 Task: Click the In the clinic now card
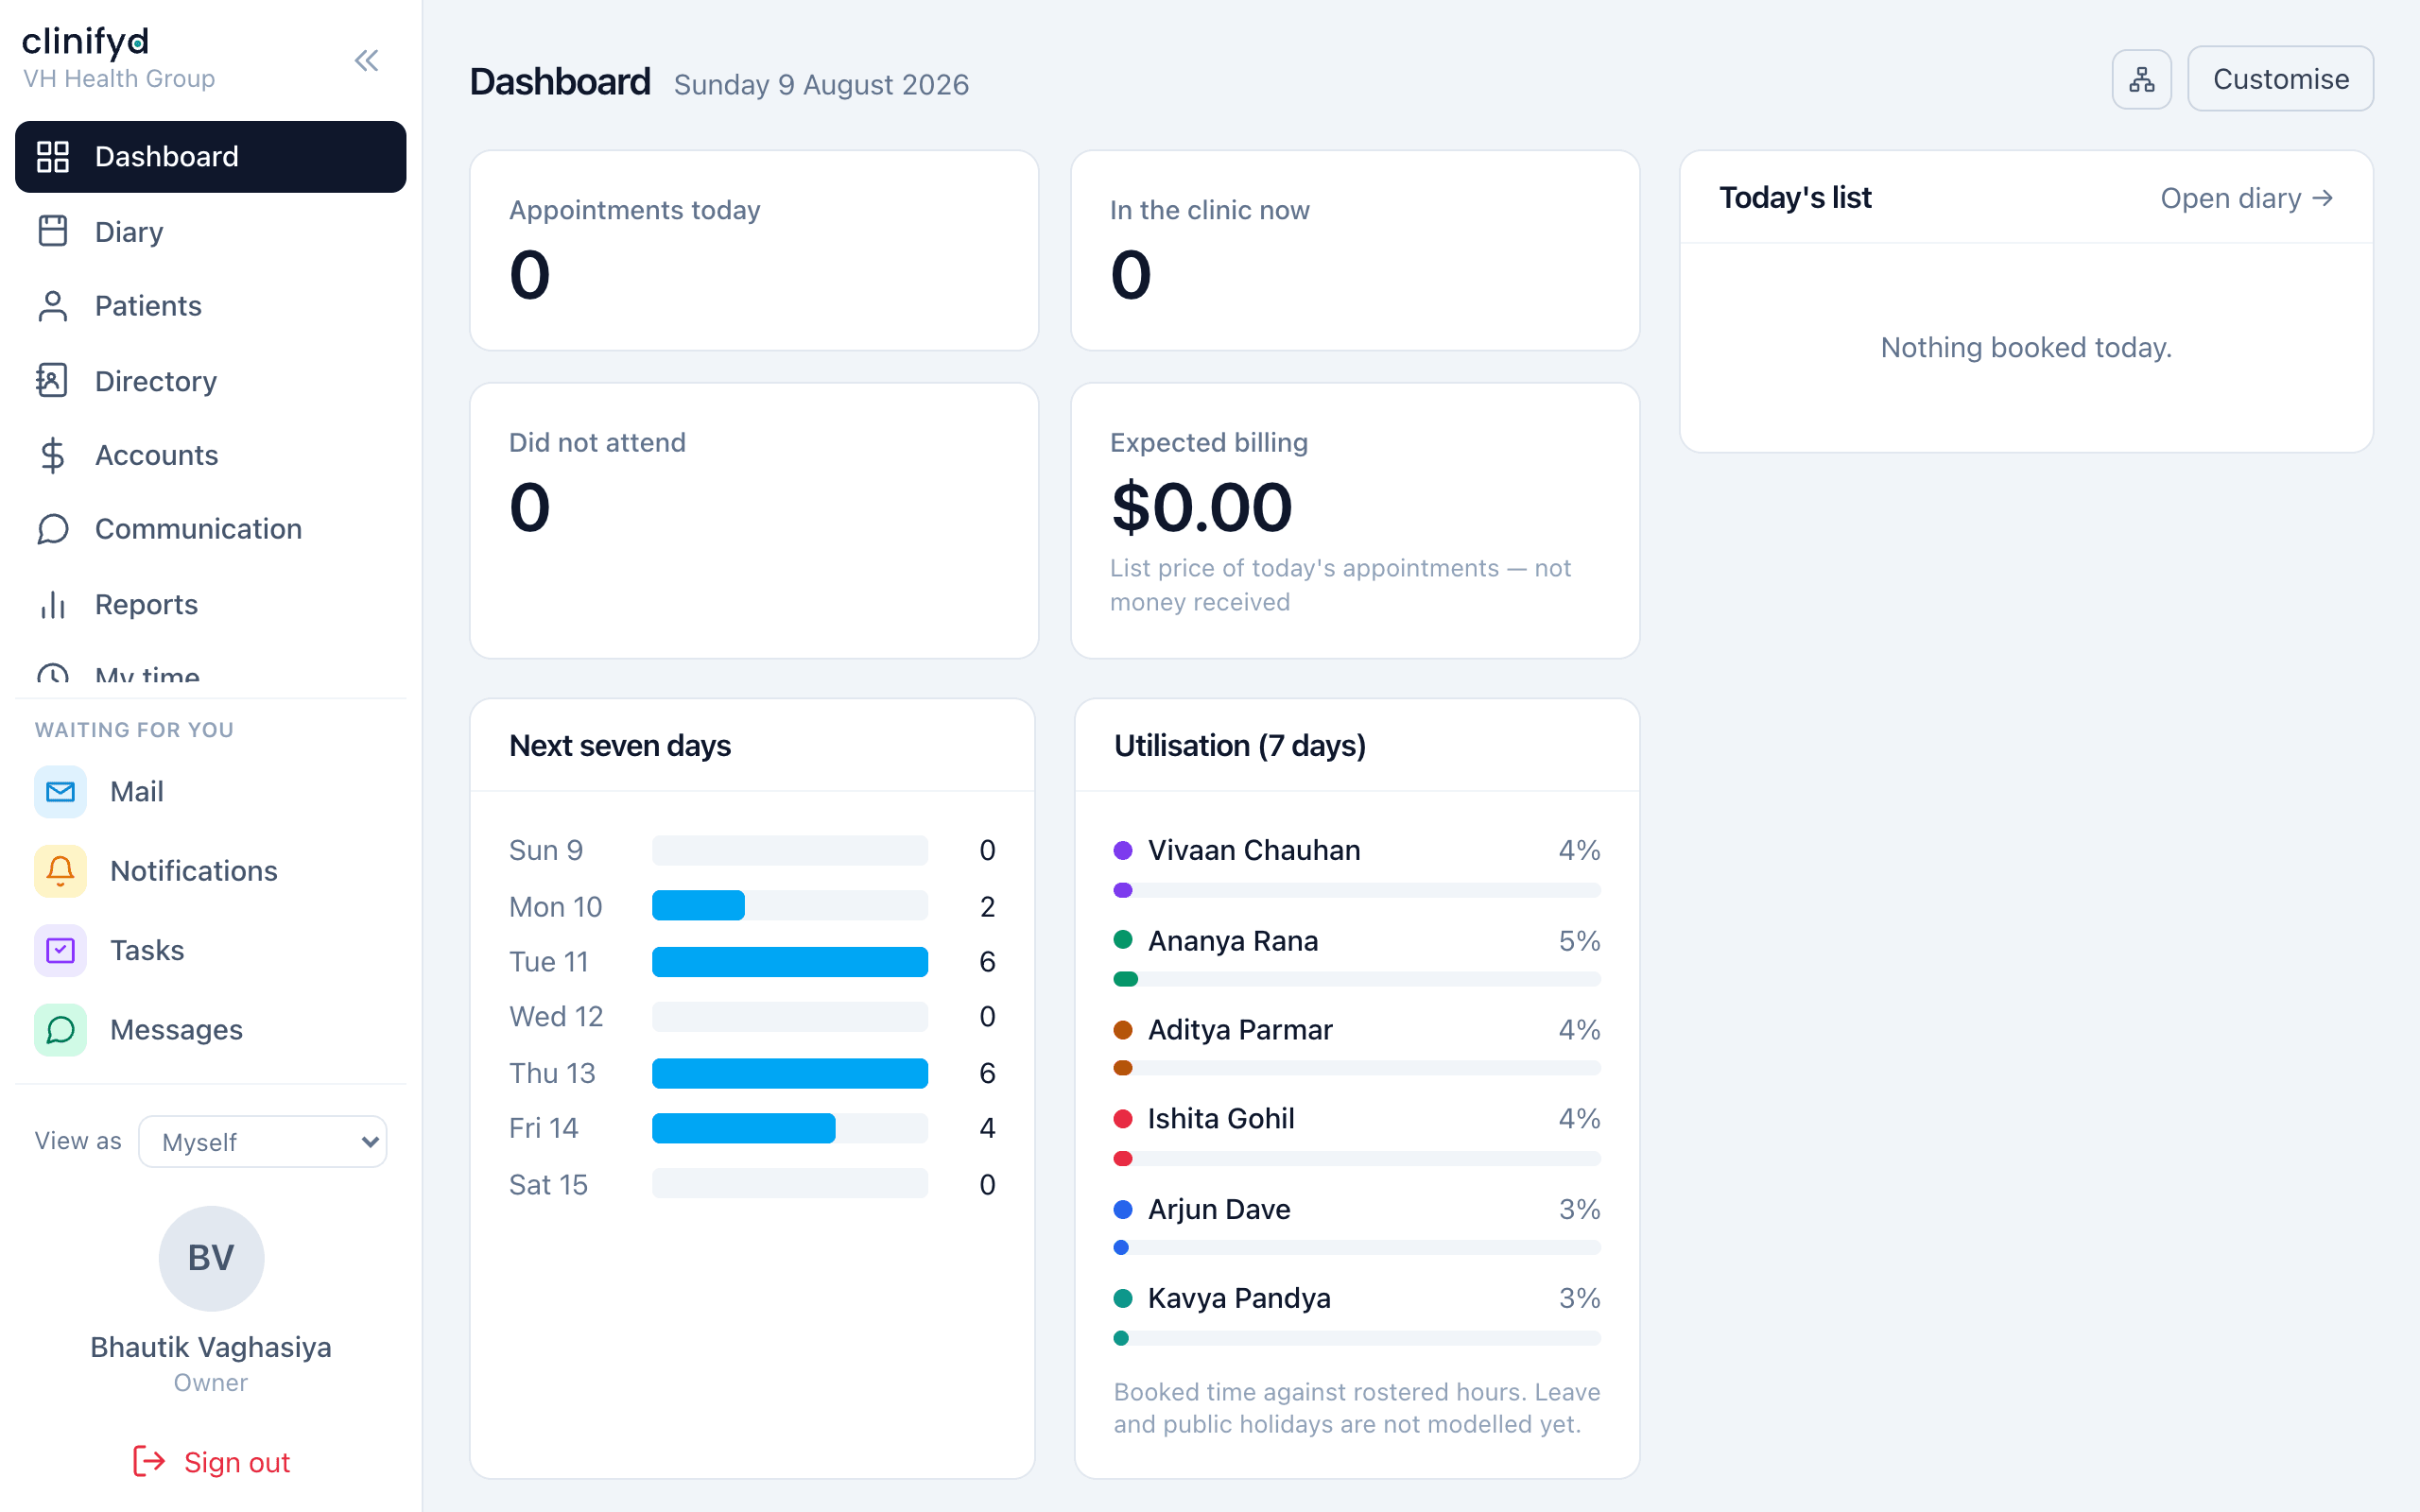(1355, 250)
